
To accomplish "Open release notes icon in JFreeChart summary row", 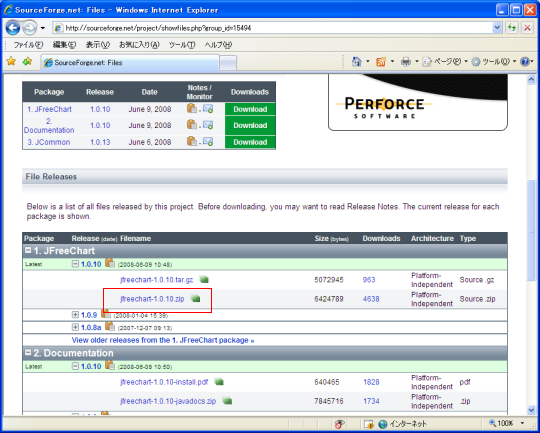I will click(191, 109).
